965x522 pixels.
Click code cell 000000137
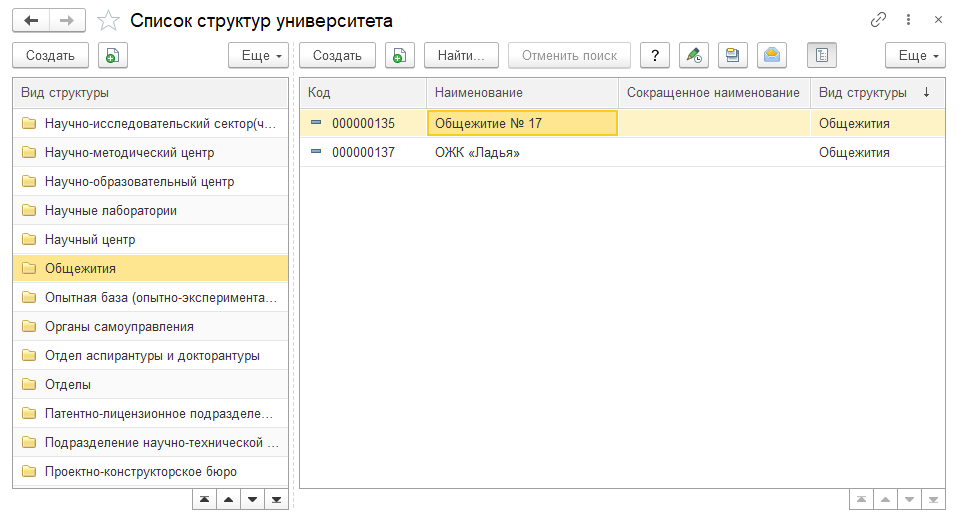363,152
